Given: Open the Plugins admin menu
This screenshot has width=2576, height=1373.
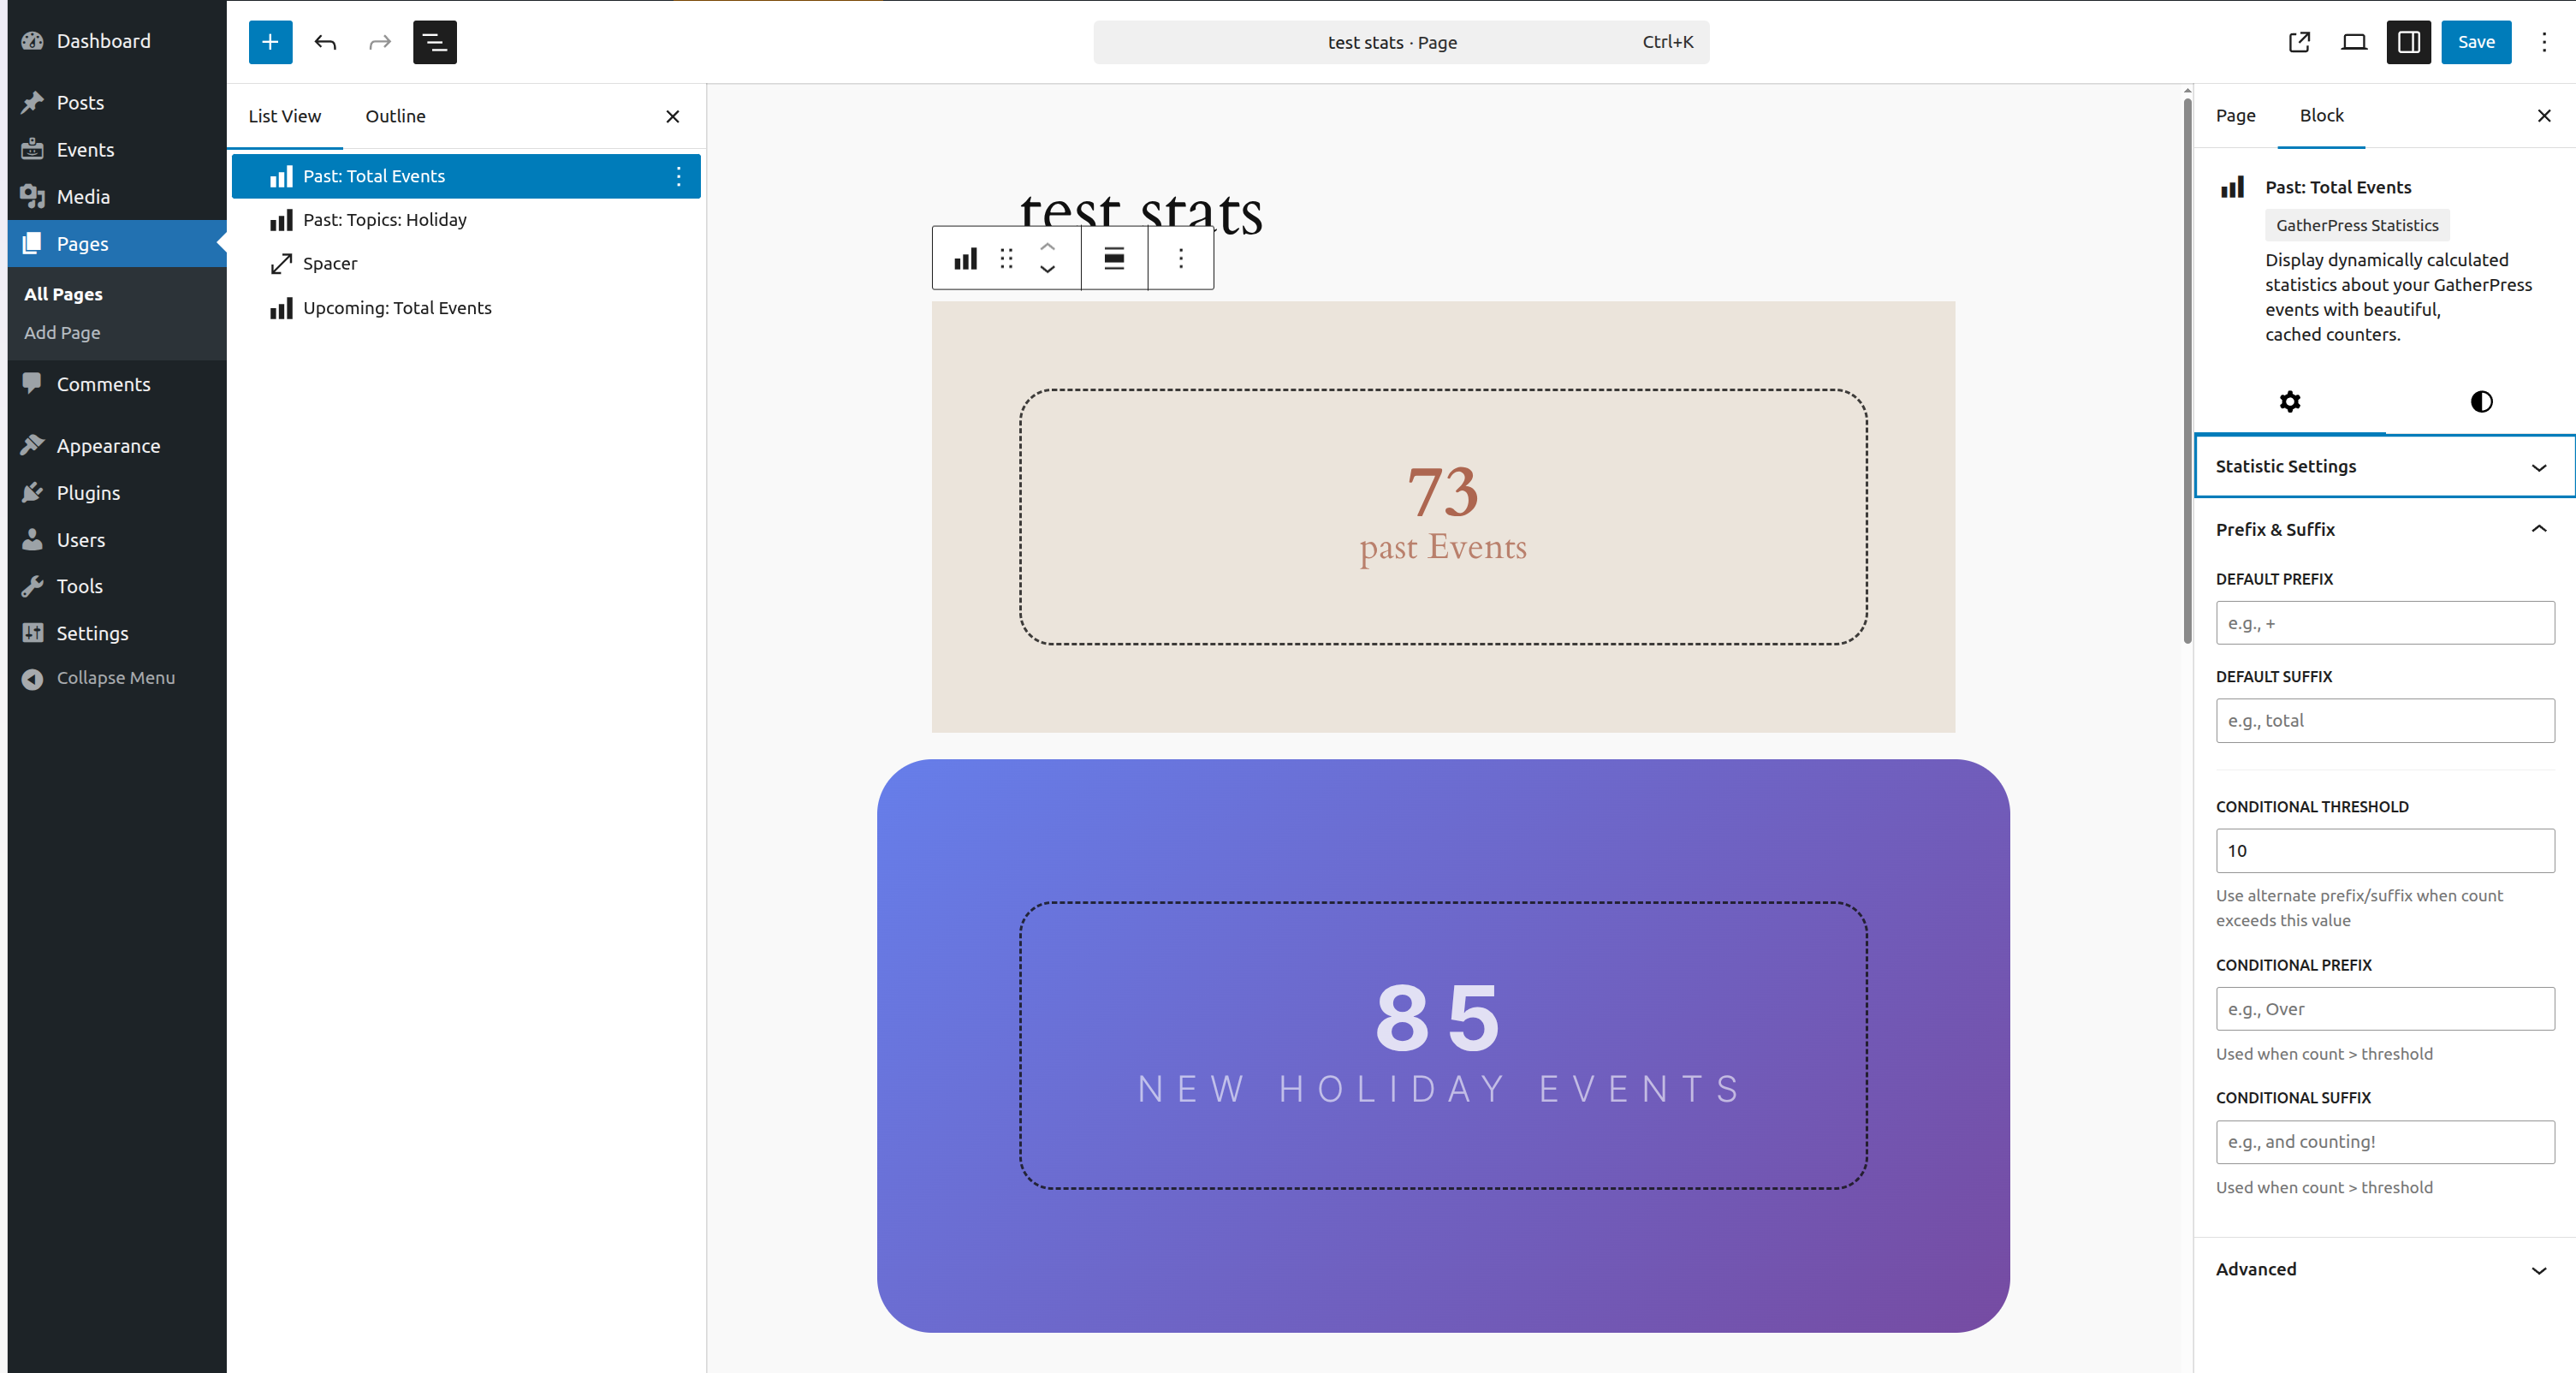Looking at the screenshot, I should coord(88,493).
